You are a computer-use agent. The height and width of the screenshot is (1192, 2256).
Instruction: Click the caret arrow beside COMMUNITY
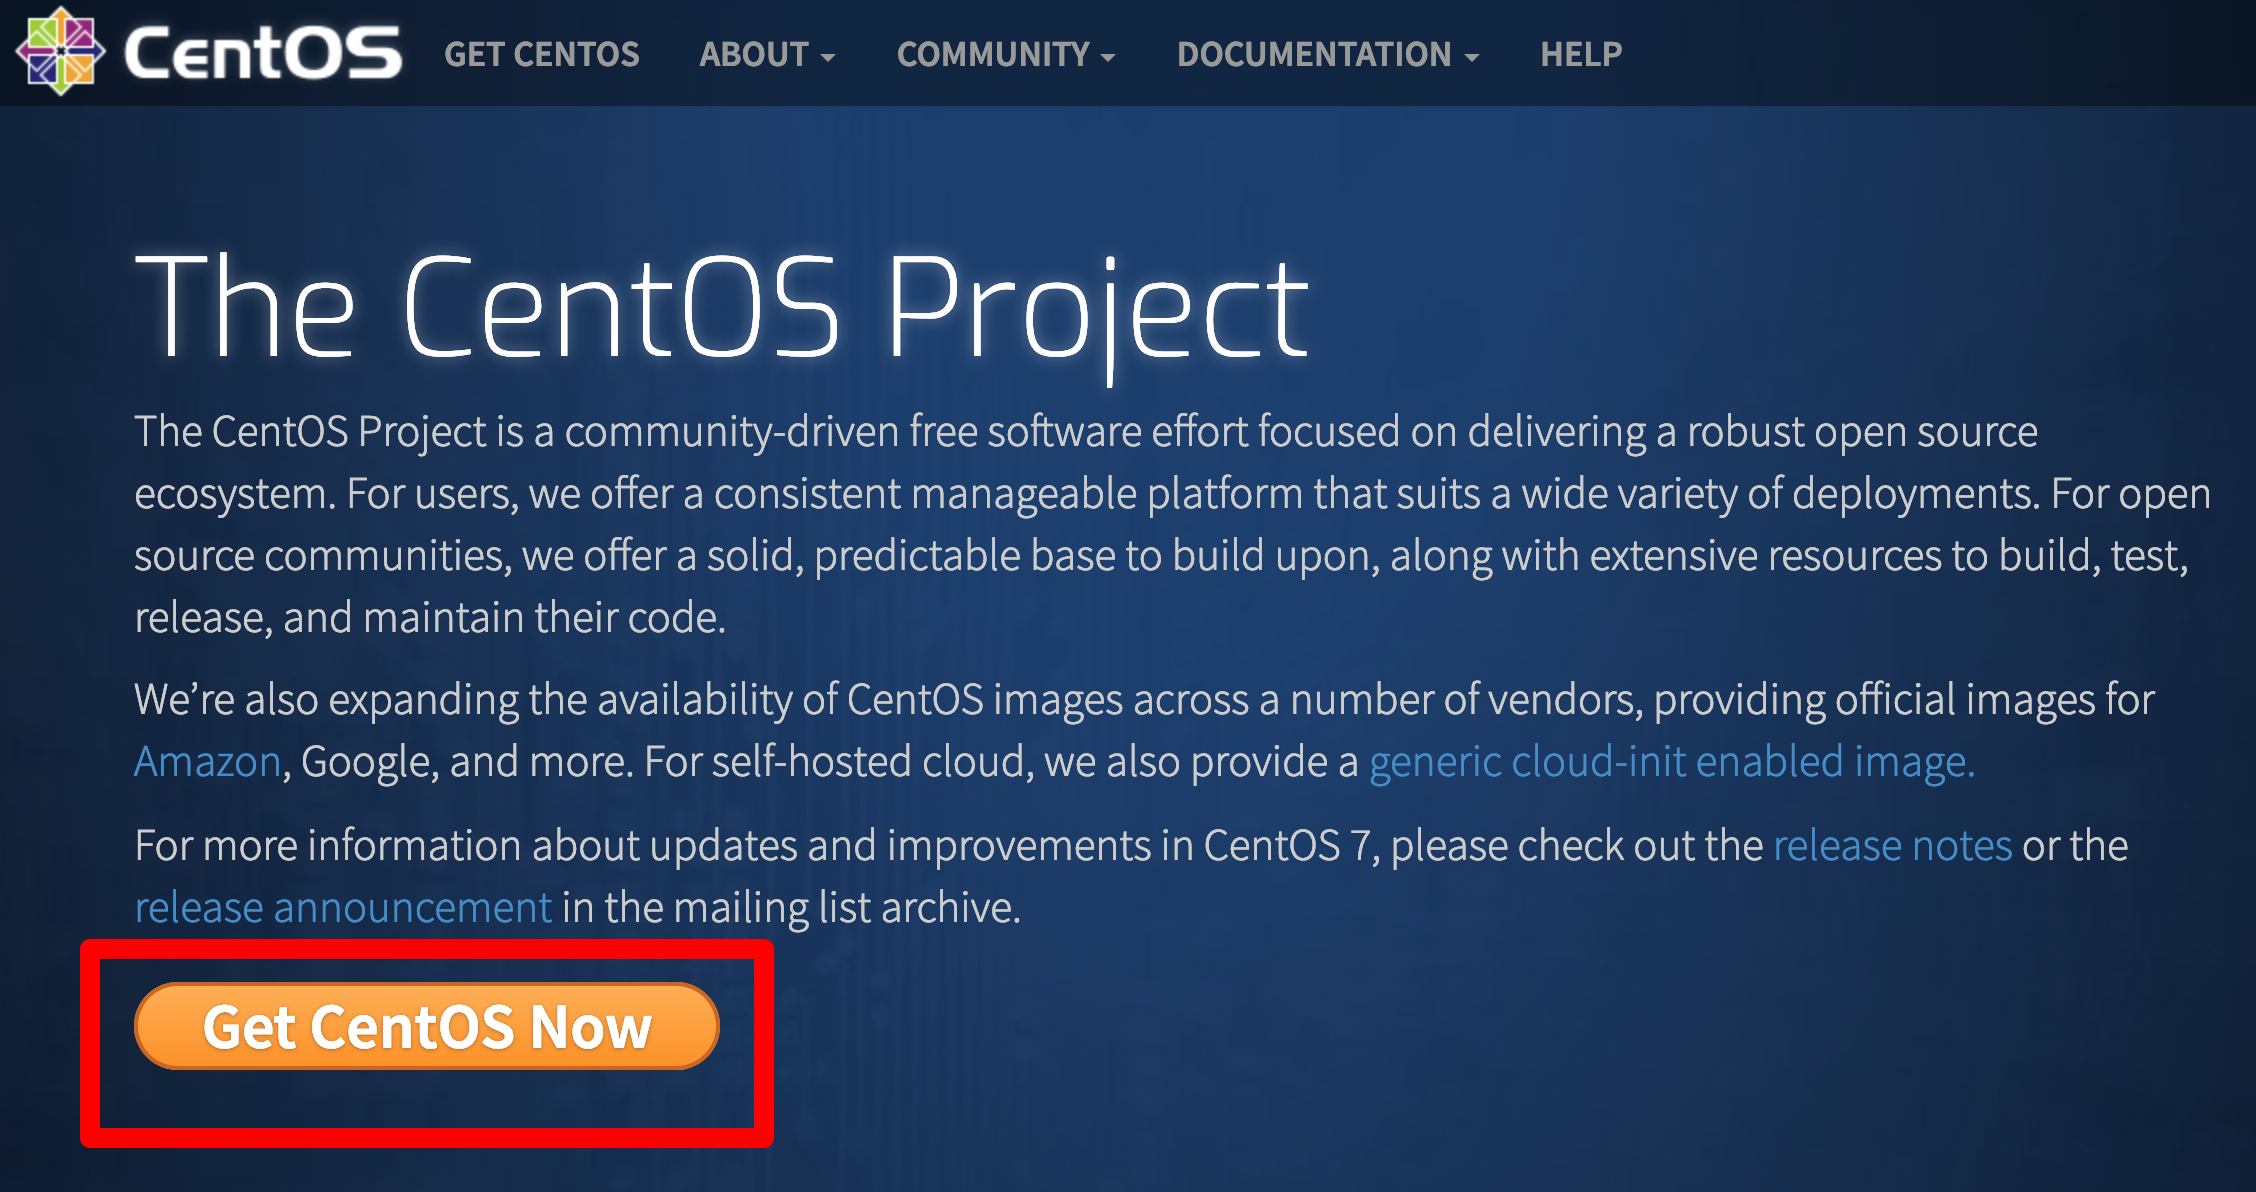1108,58
